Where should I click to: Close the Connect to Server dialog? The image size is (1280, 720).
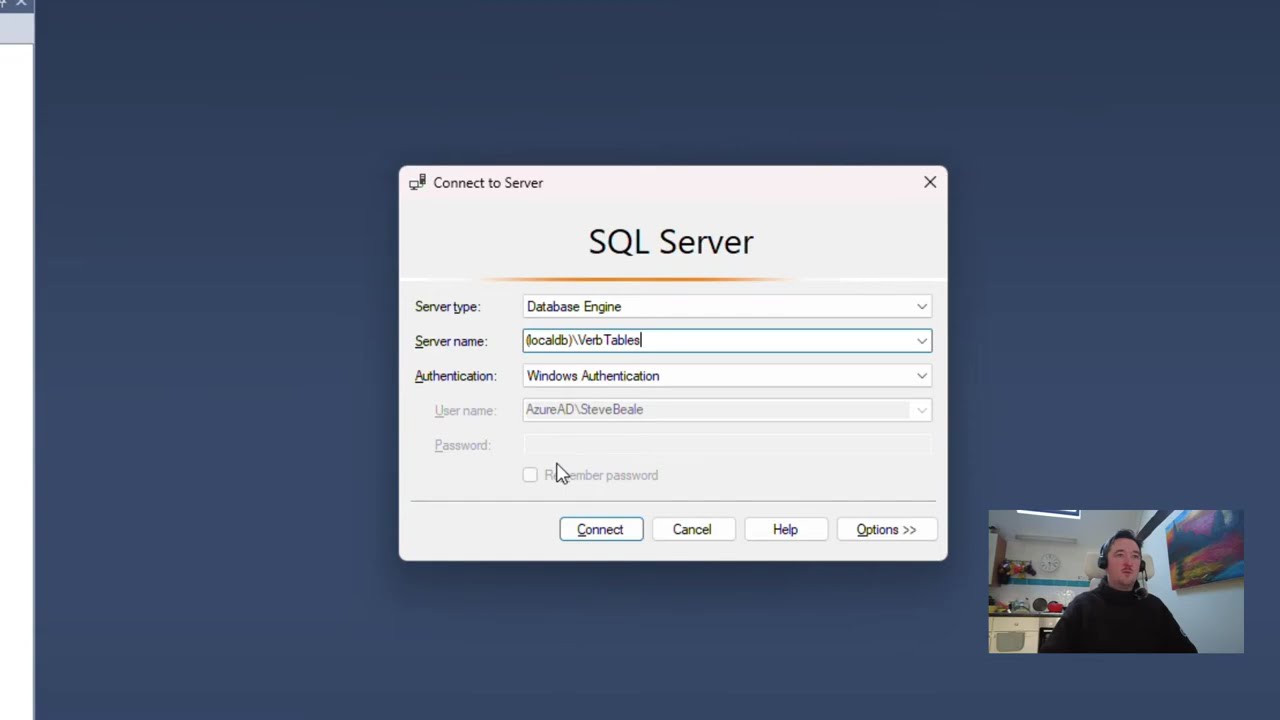point(930,182)
